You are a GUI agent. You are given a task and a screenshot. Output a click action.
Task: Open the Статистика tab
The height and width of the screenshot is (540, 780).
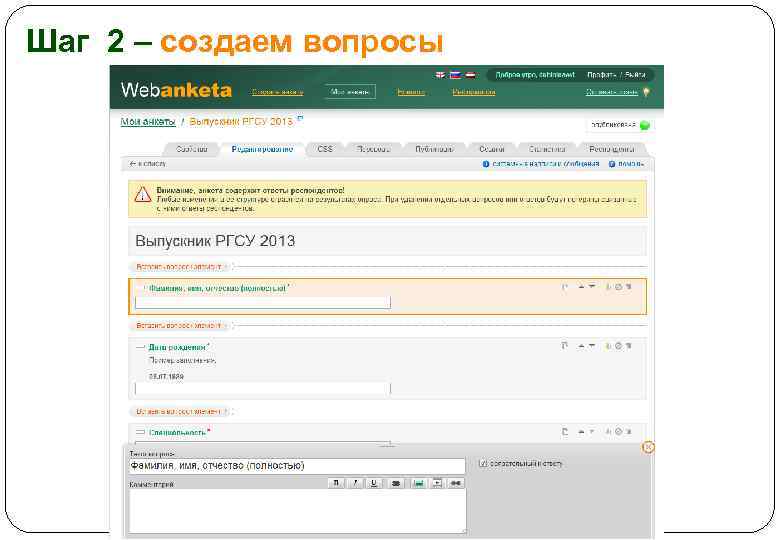[x=547, y=149]
